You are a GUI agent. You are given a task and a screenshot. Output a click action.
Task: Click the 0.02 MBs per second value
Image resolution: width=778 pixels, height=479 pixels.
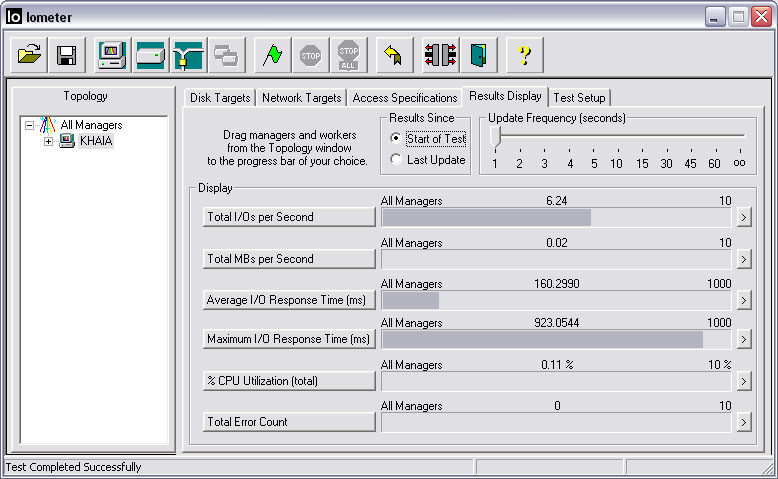coord(556,243)
